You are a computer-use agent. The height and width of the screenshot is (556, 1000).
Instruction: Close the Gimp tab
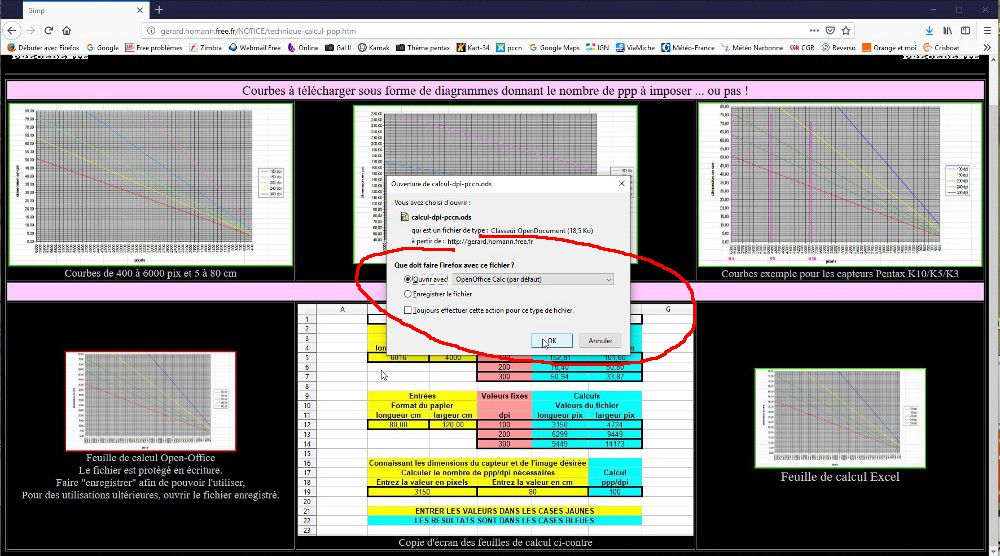[140, 10]
